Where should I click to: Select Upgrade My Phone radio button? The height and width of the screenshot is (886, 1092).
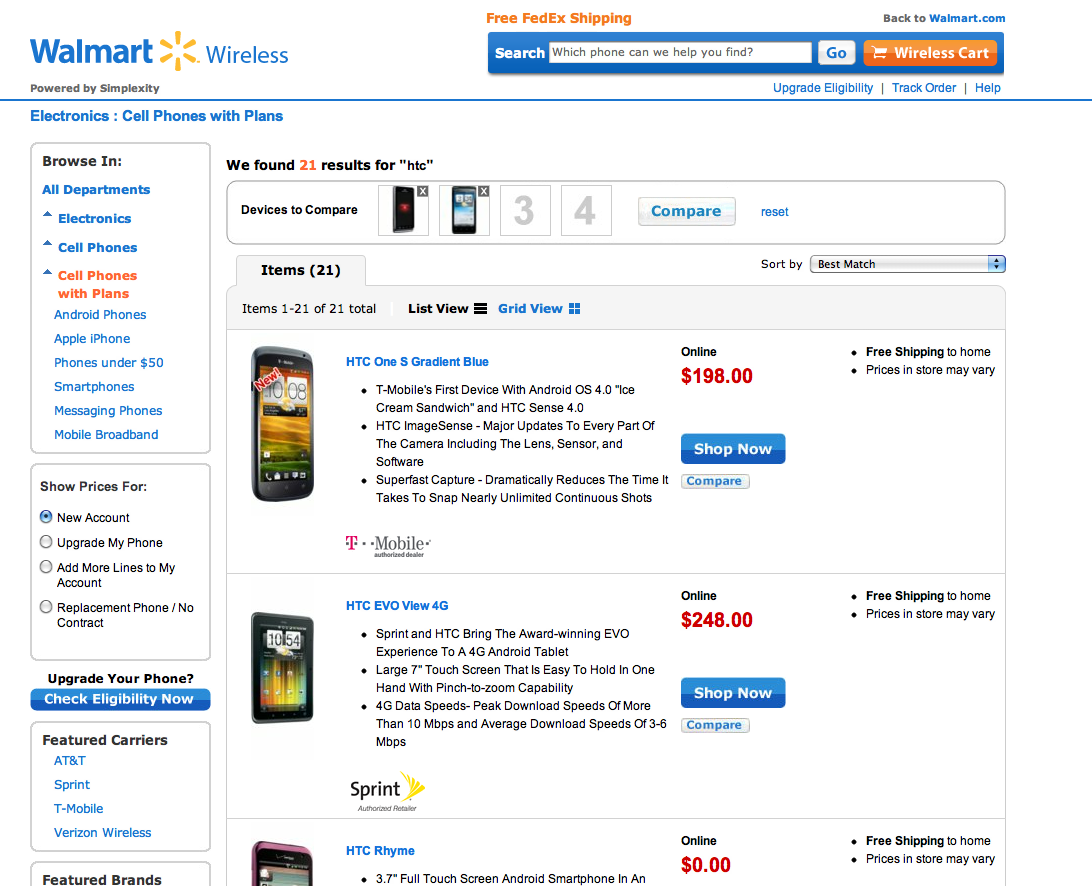click(46, 542)
